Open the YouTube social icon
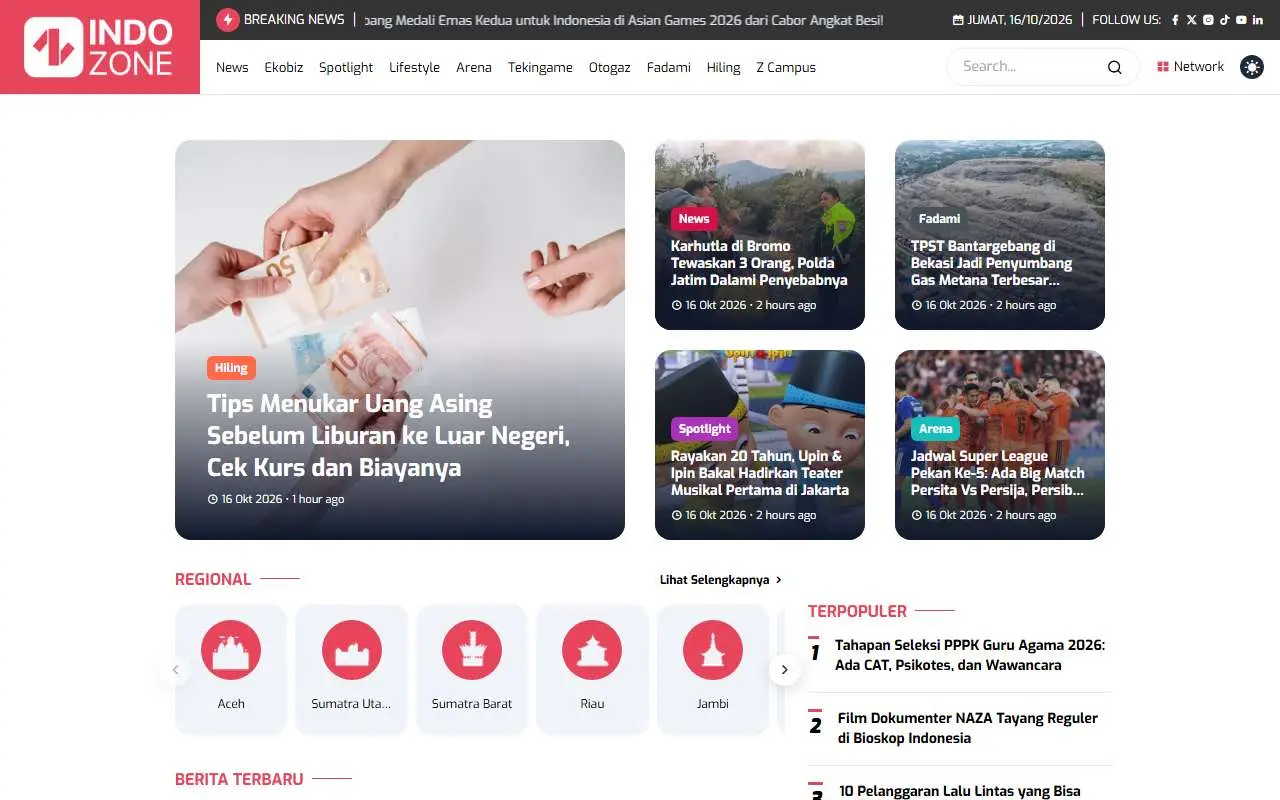The height and width of the screenshot is (800, 1280). click(x=1241, y=20)
